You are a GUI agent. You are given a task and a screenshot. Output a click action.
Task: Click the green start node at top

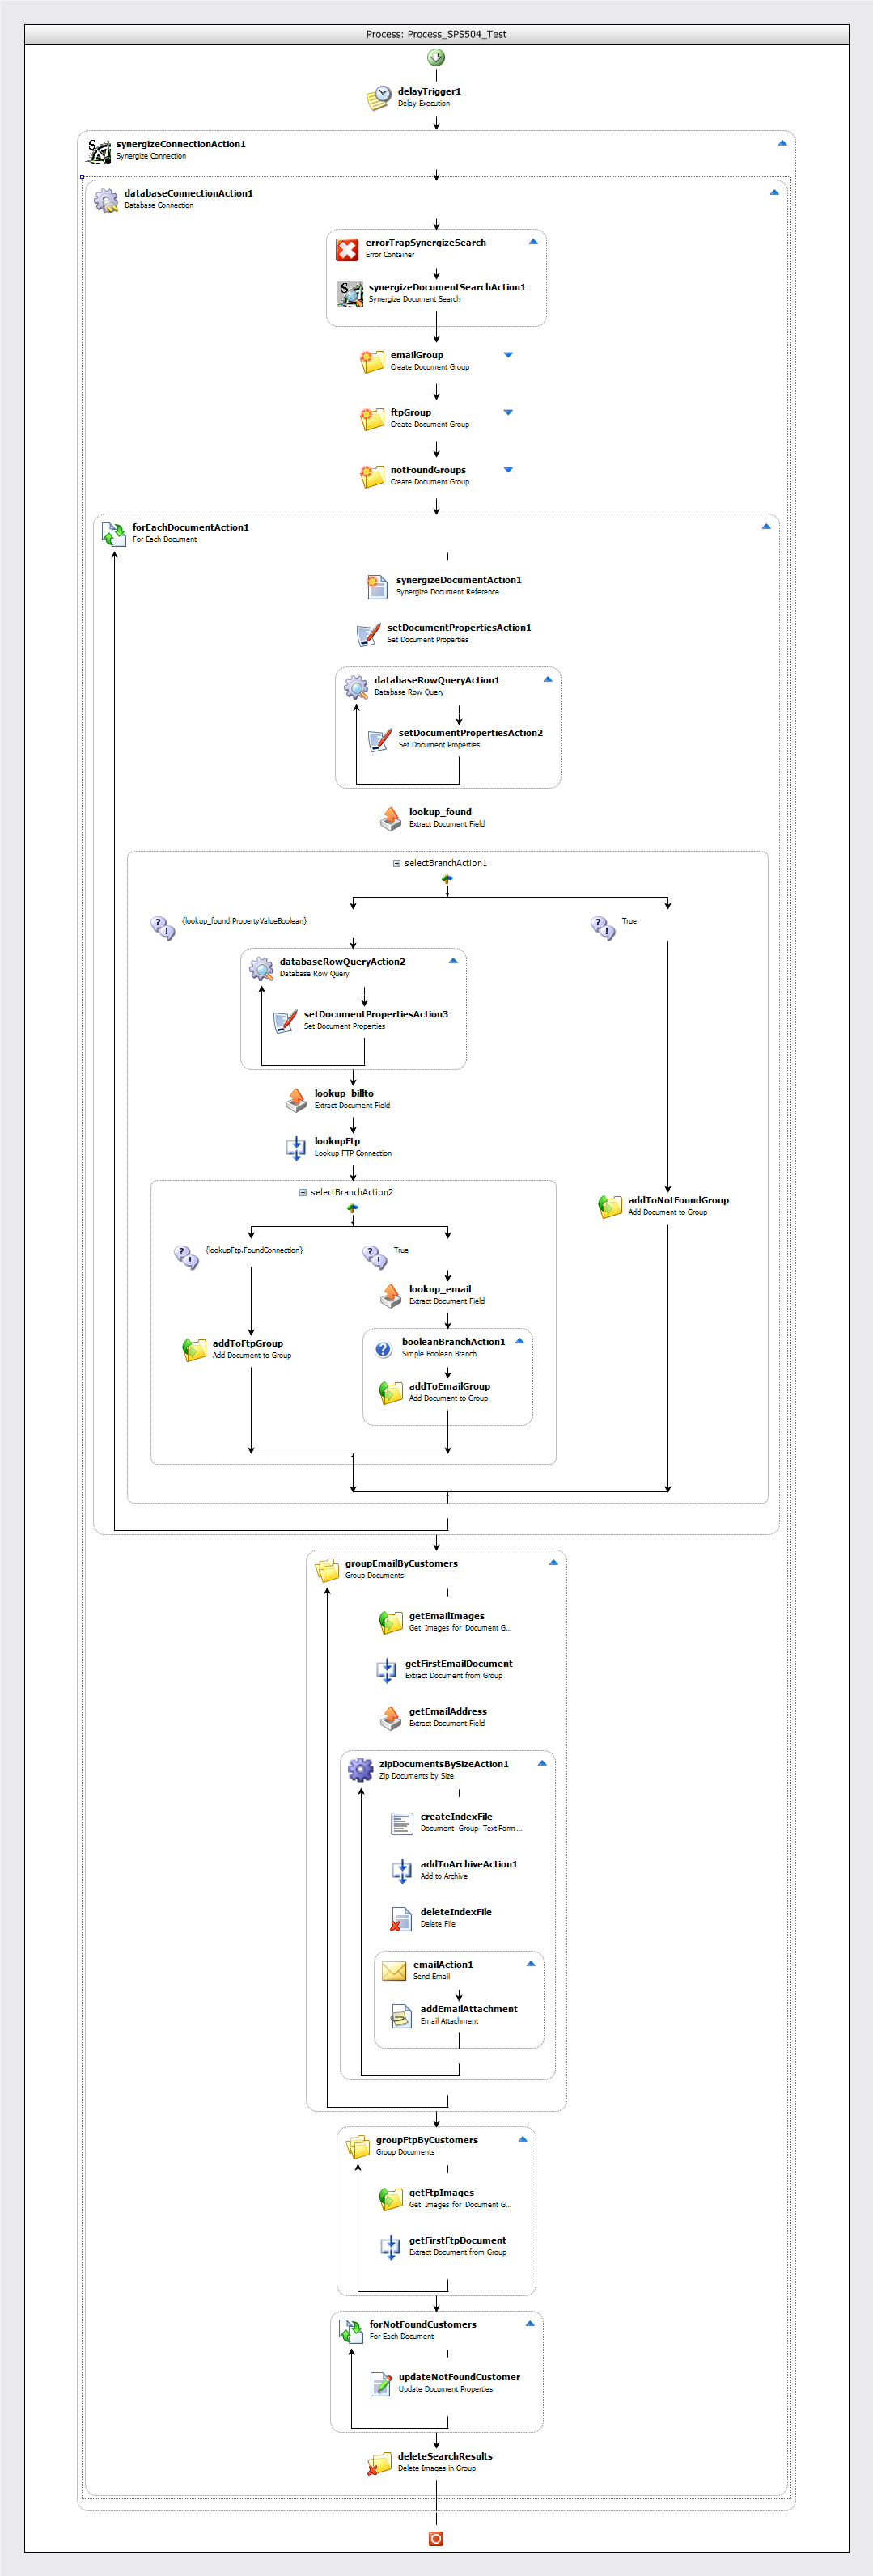(x=436, y=58)
